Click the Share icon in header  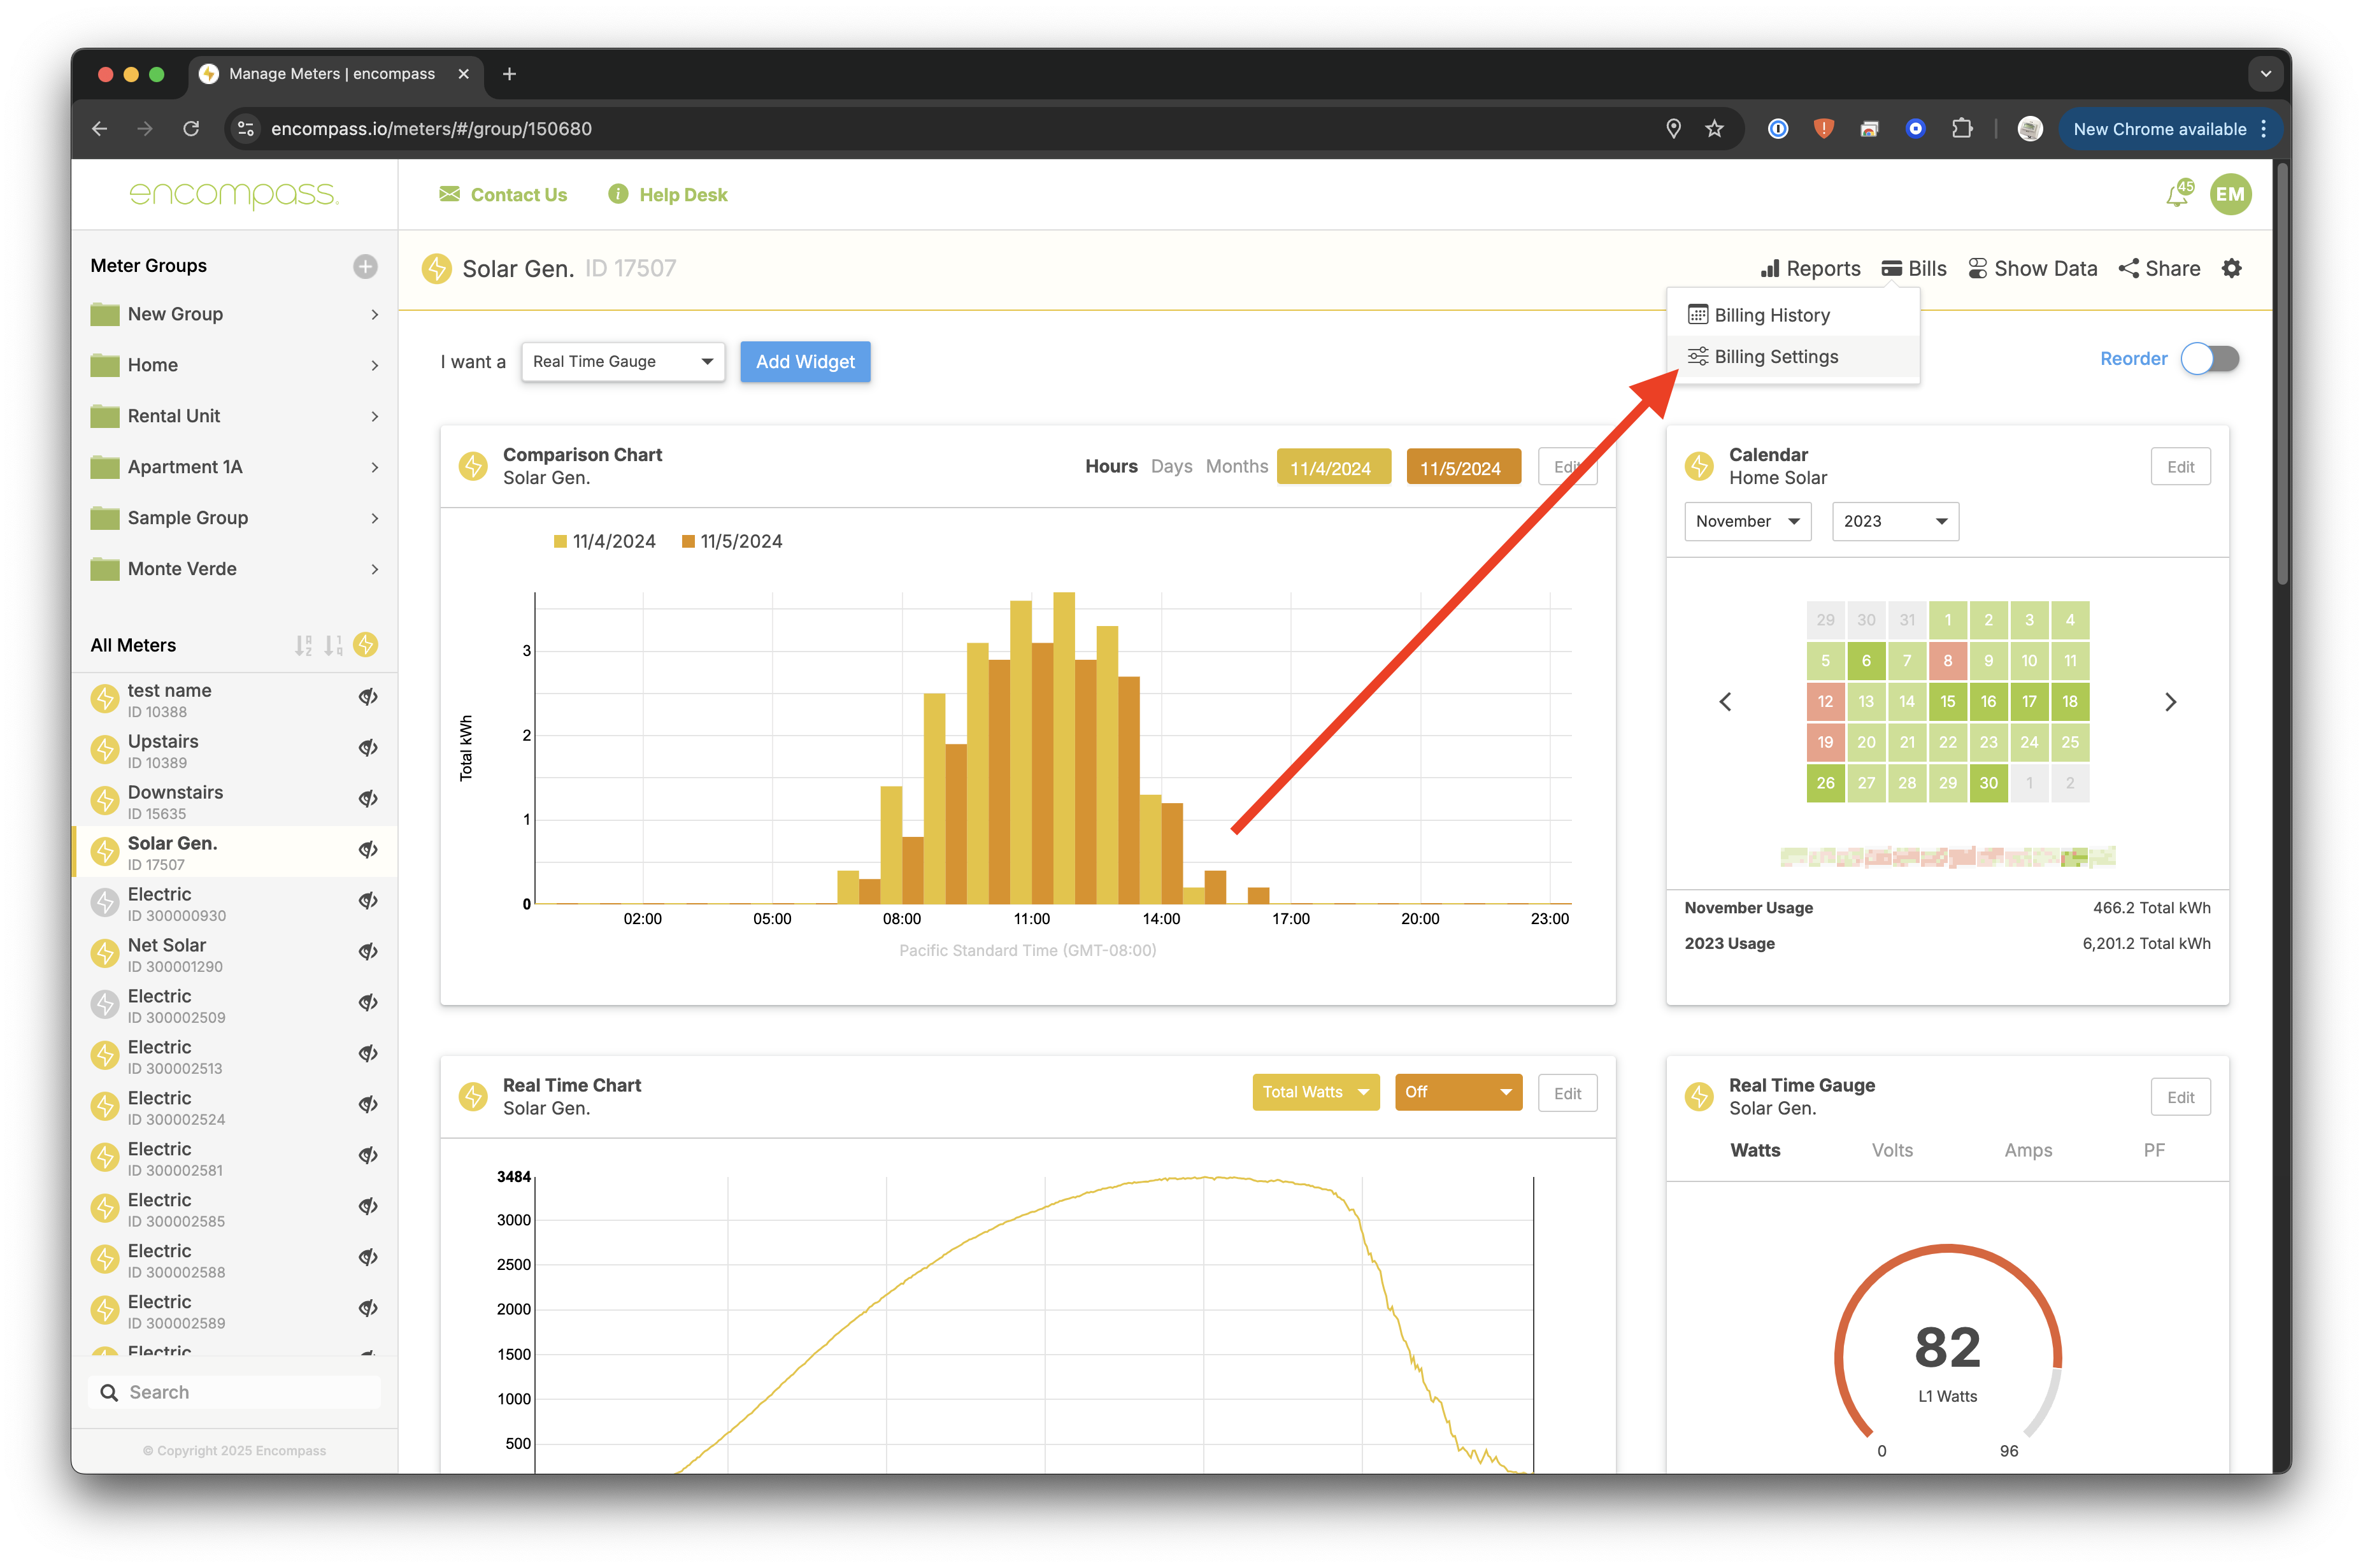[x=2128, y=268]
